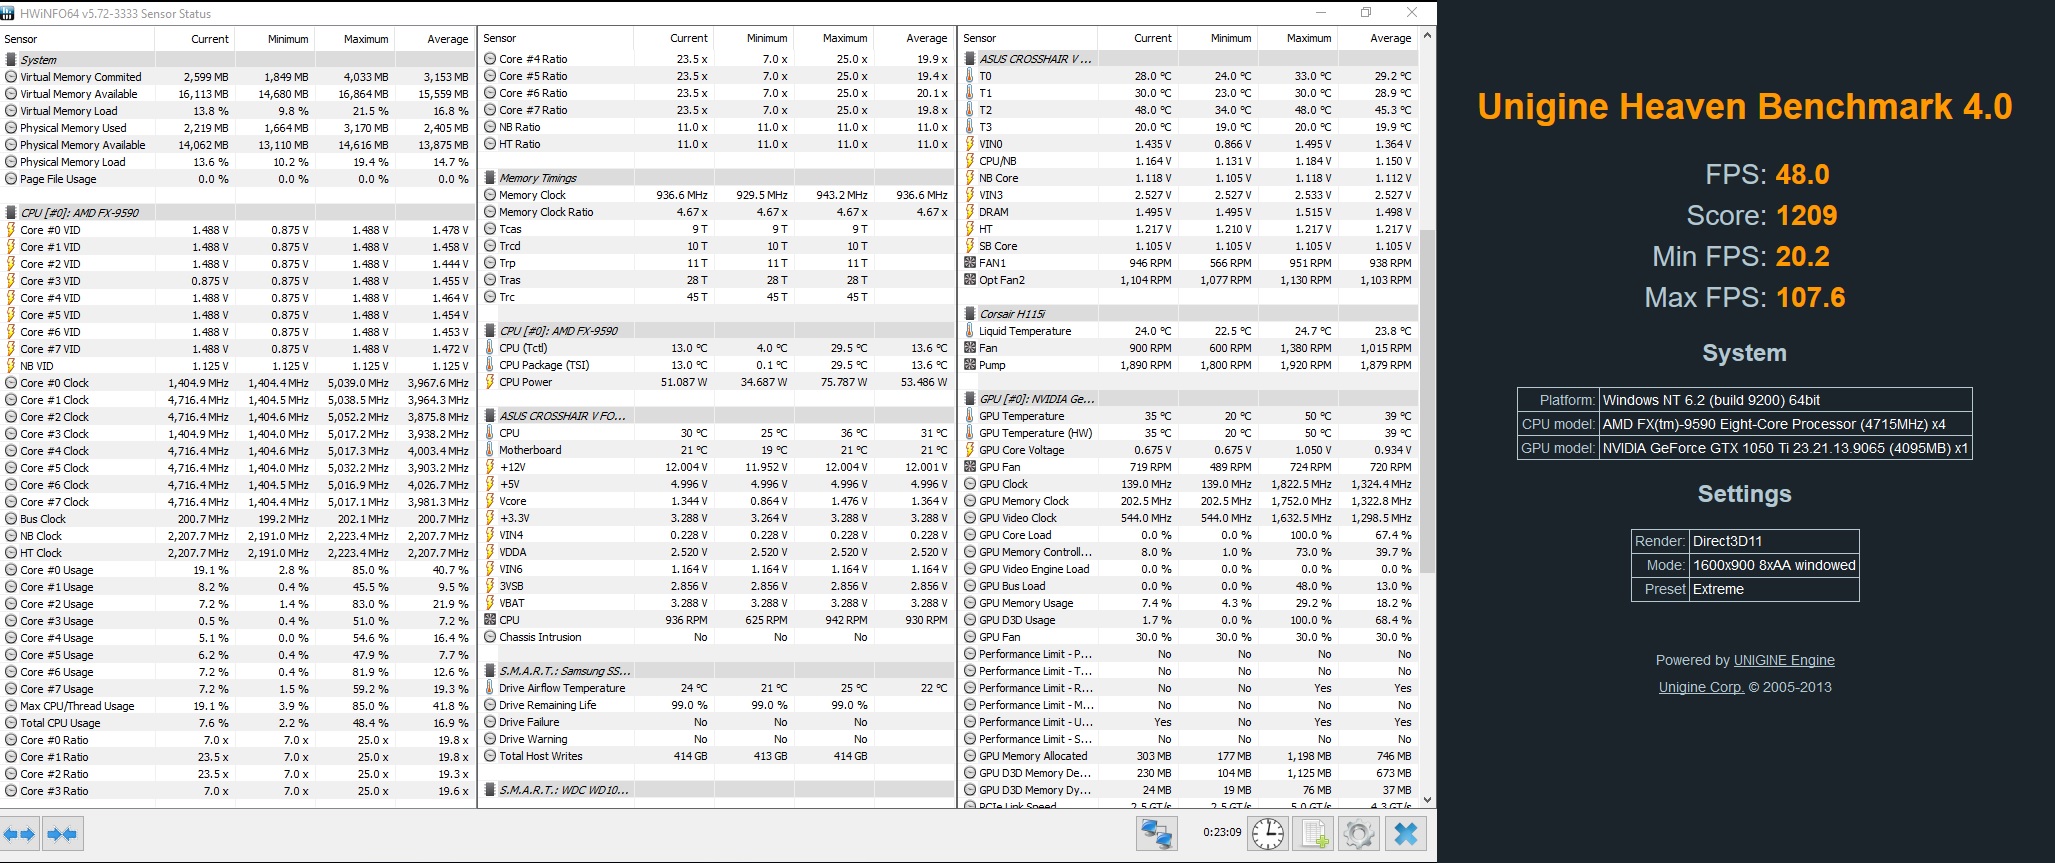Follow the Unigine Corp. link
This screenshot has height=863, width=2055.
1701,687
